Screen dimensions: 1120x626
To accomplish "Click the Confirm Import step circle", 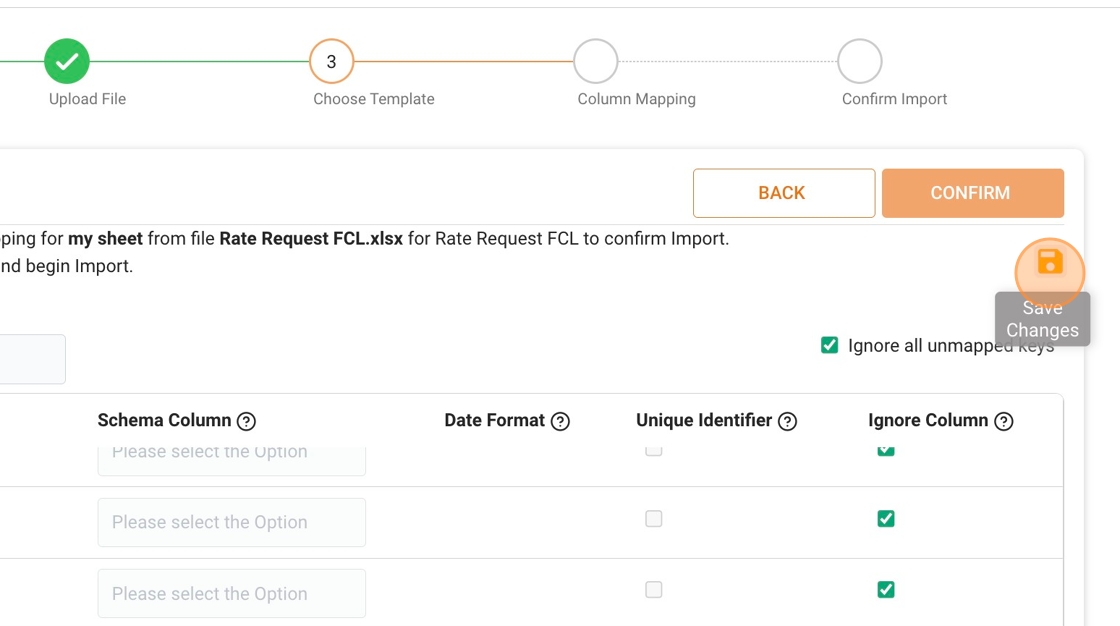I will [x=859, y=62].
